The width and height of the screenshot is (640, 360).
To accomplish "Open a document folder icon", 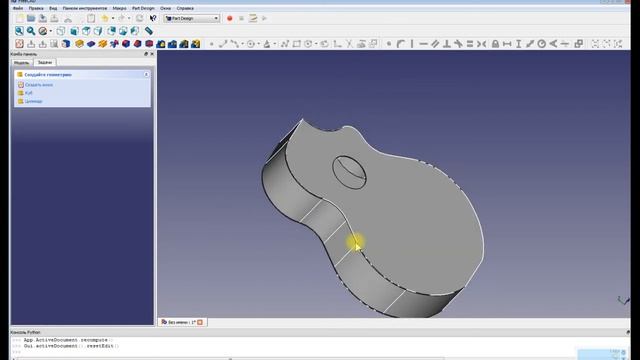I will click(31, 18).
